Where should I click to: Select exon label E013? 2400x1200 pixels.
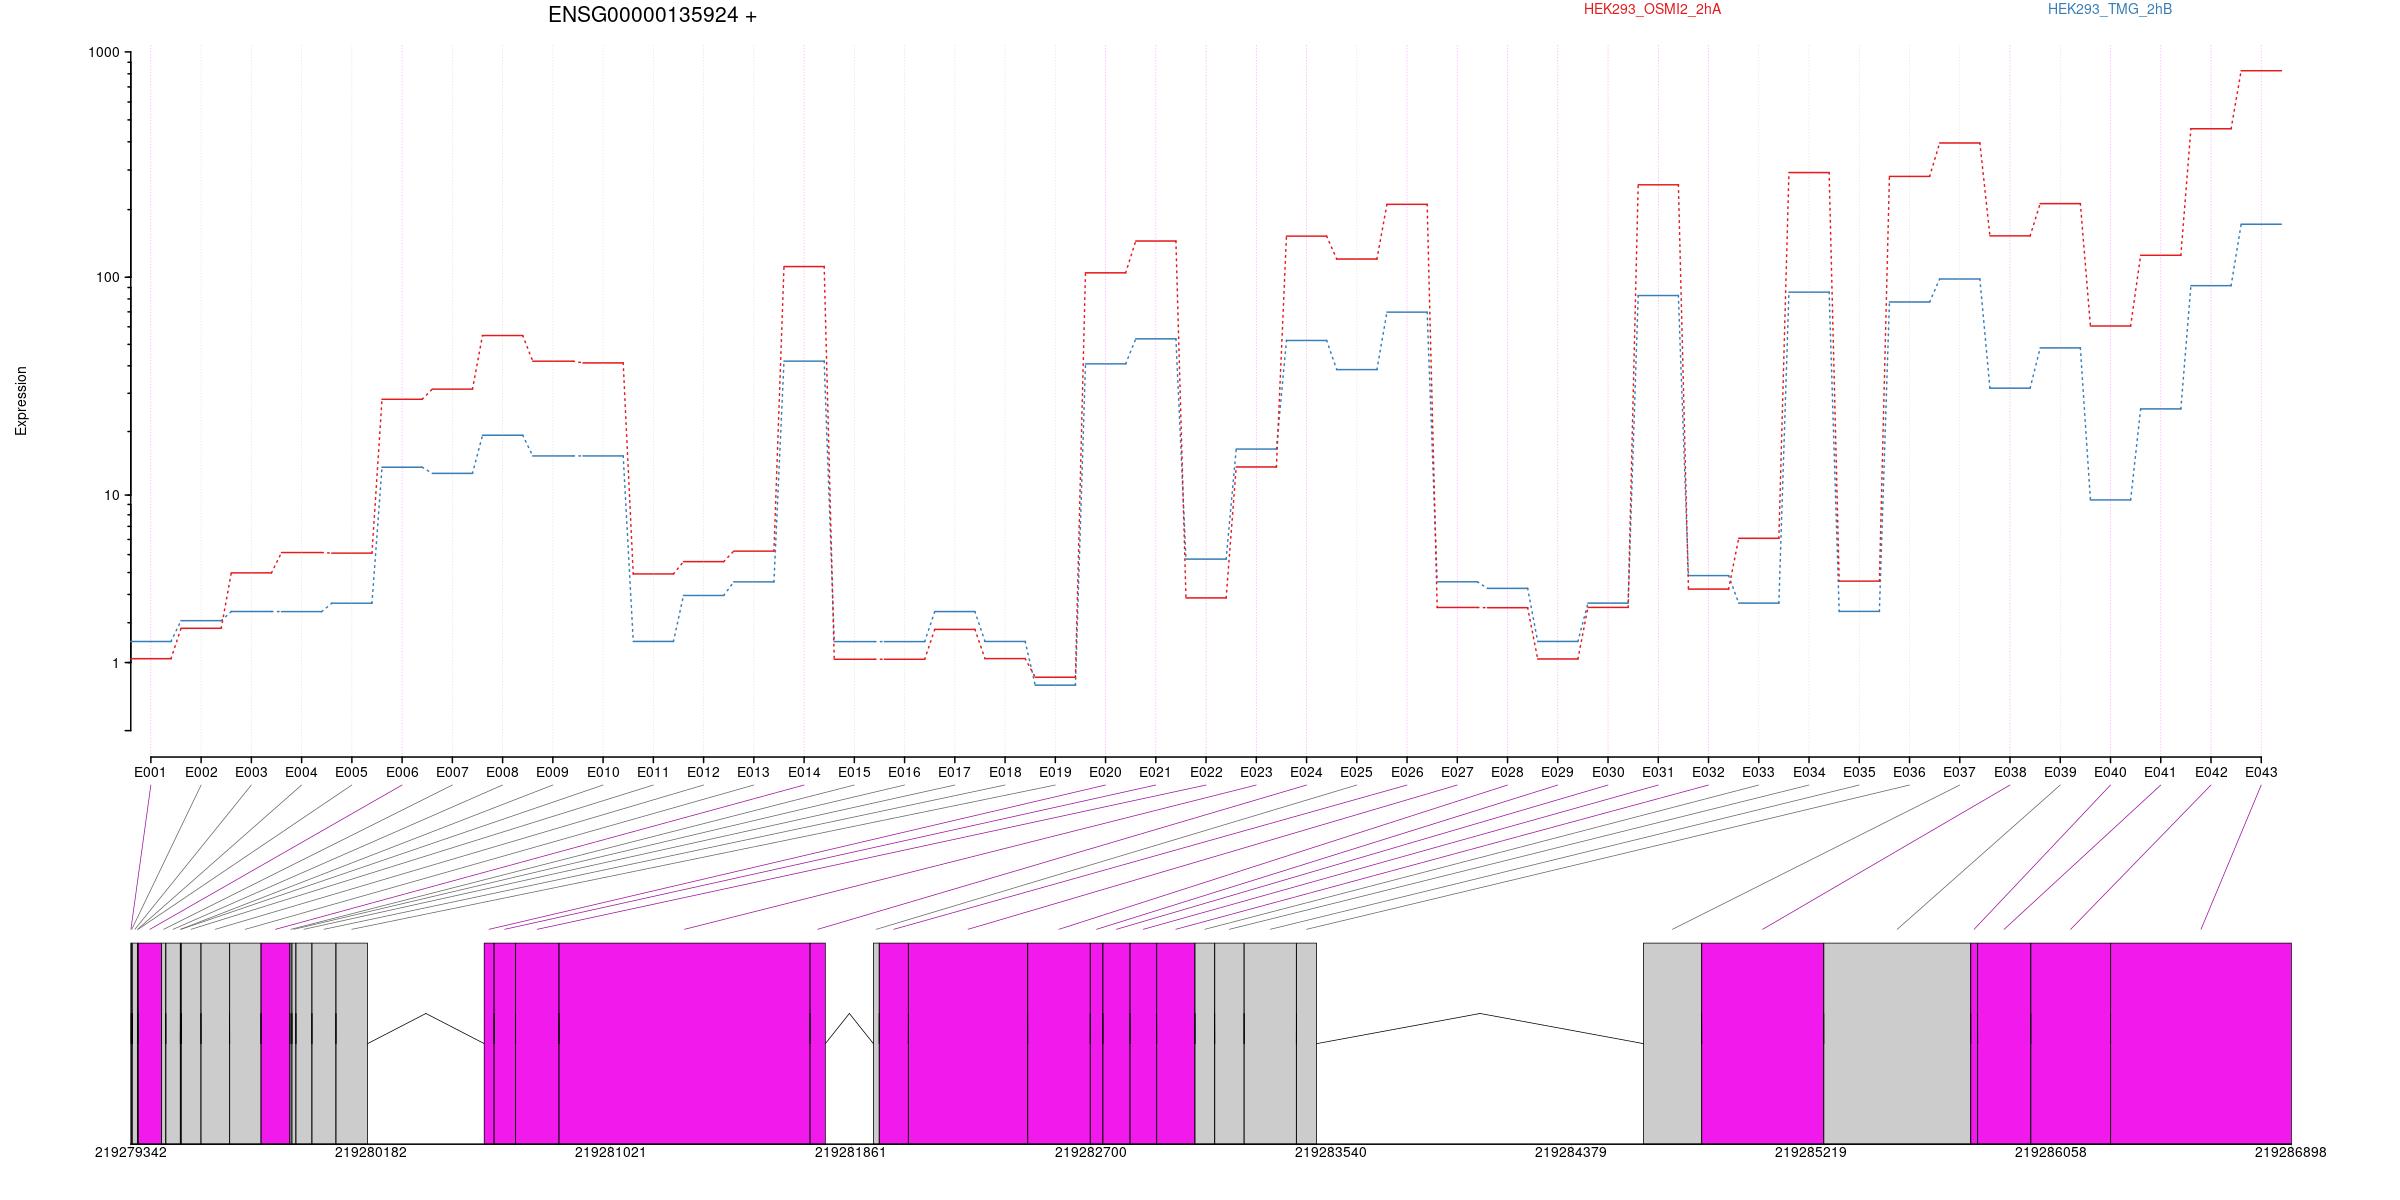(753, 772)
